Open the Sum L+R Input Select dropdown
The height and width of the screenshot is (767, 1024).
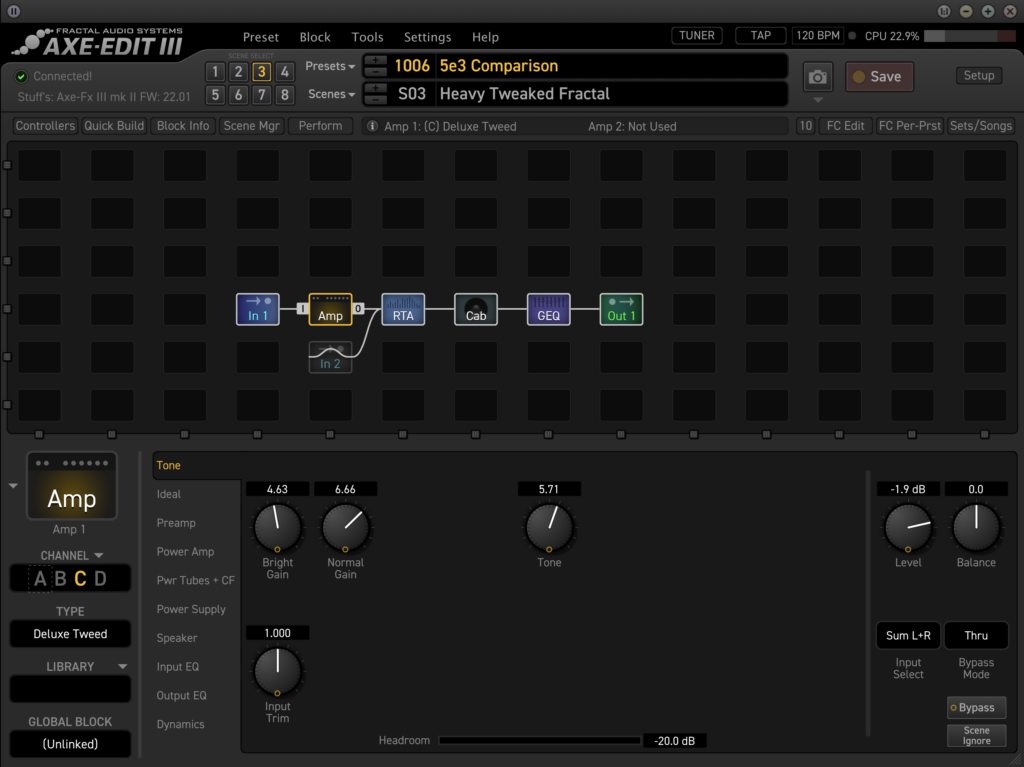coord(908,635)
